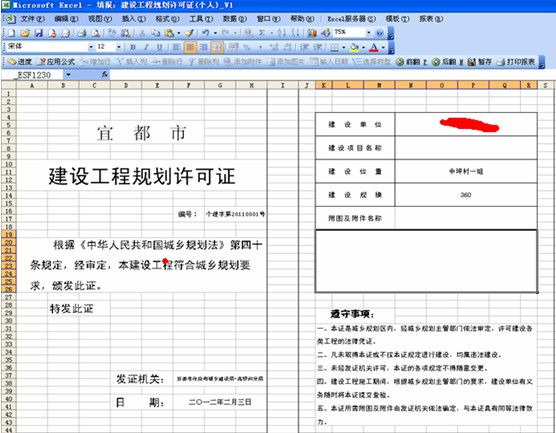Click the Print icon in toolbar

point(82,33)
